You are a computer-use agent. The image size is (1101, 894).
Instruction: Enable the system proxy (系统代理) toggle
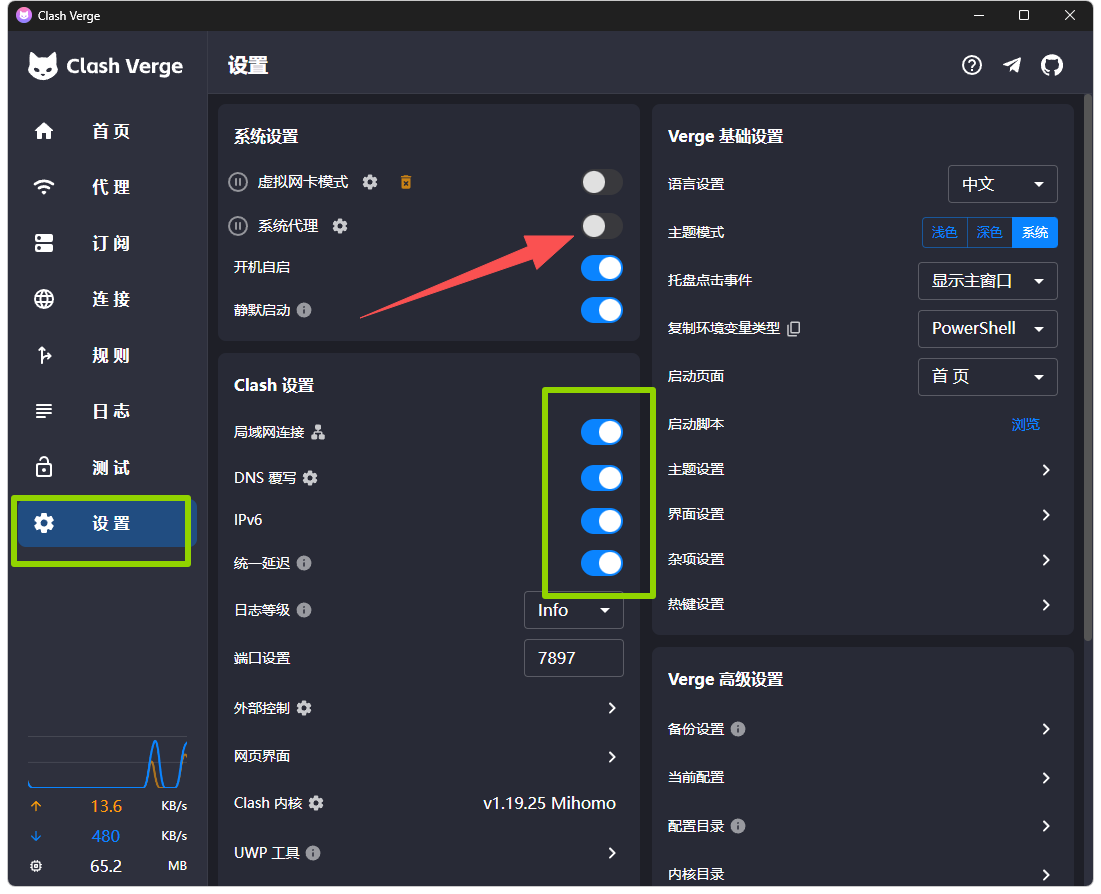click(602, 226)
